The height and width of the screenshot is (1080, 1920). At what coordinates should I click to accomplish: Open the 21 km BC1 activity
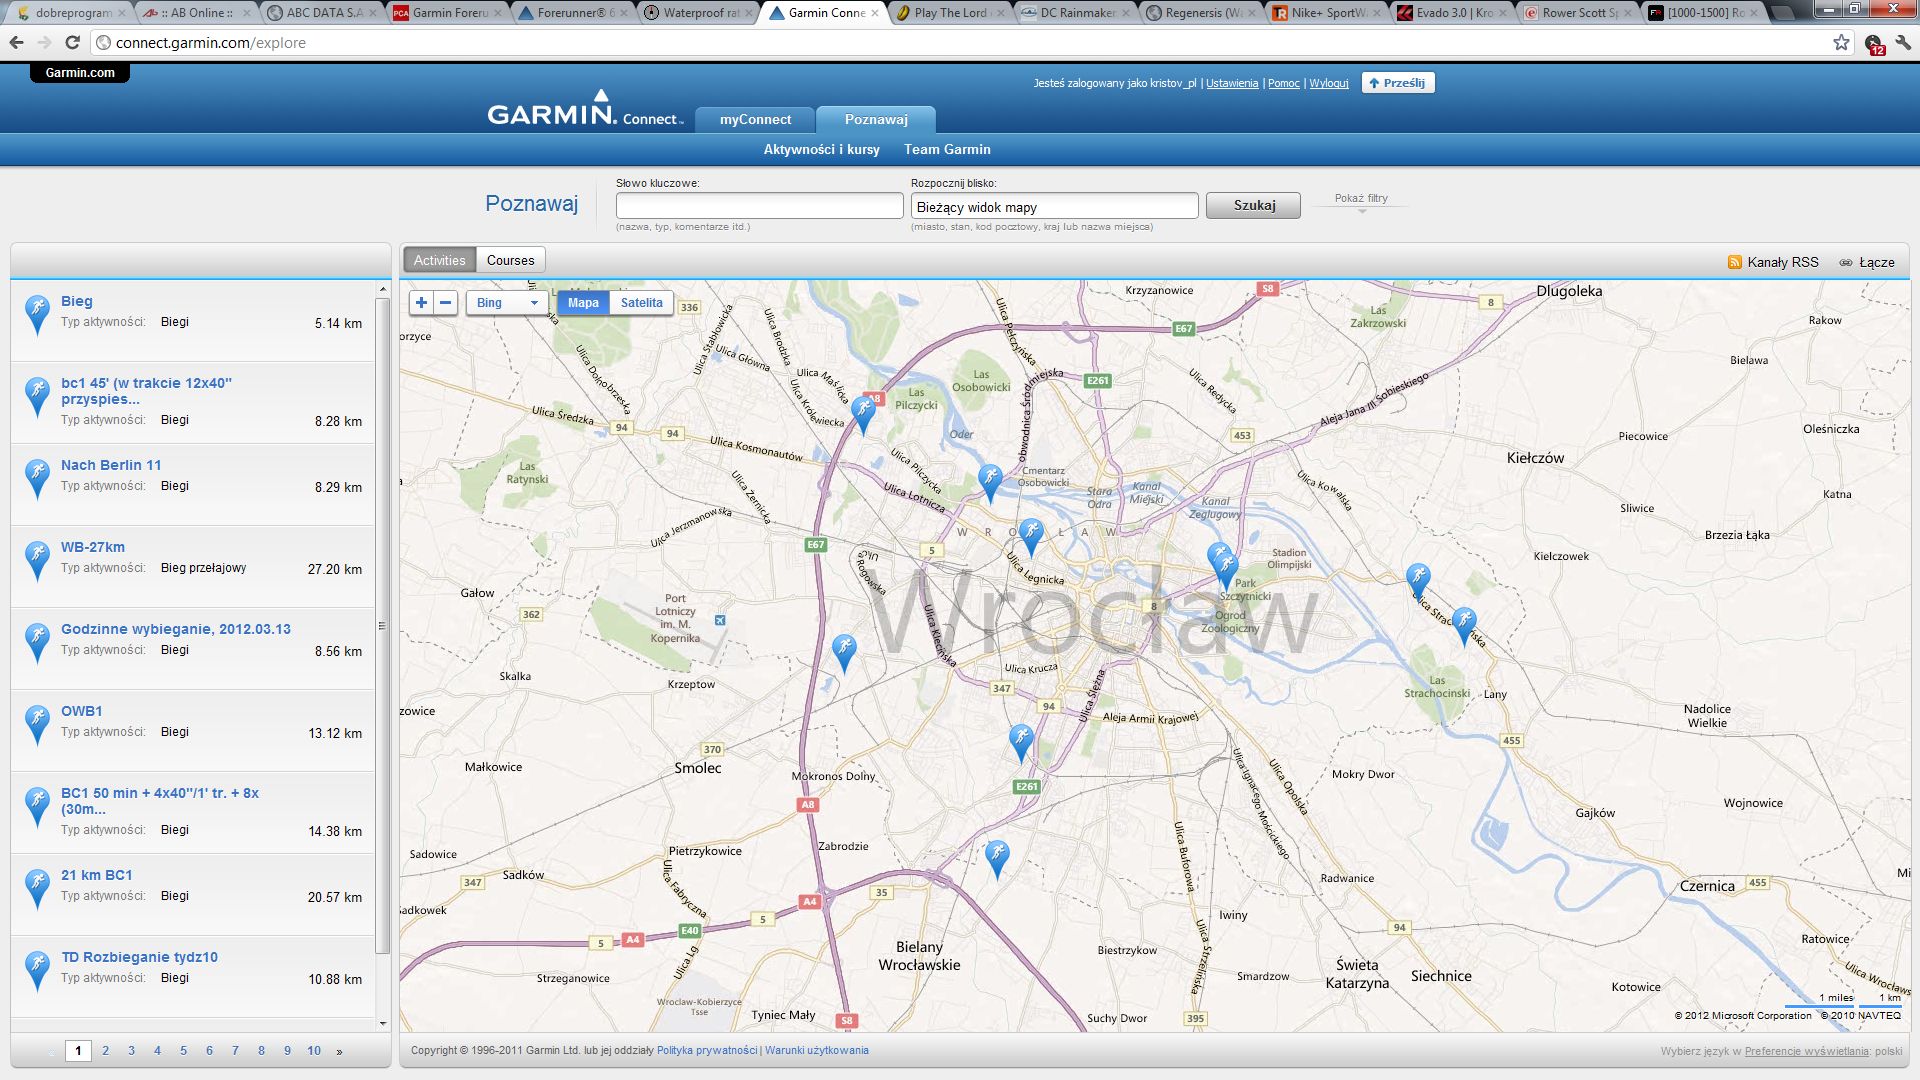coord(97,875)
